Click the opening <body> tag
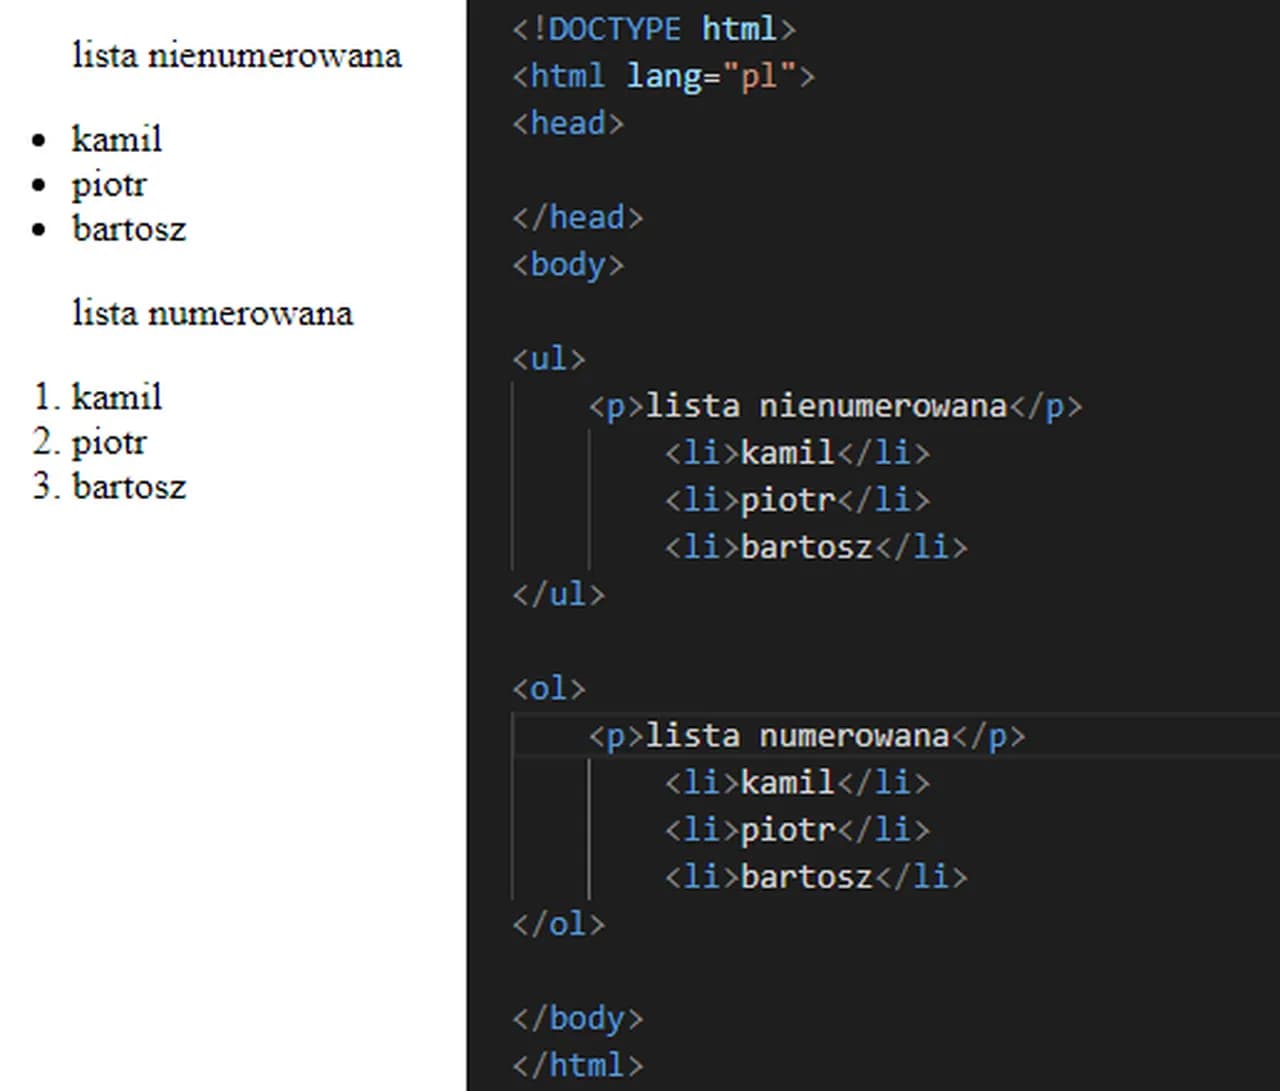 pos(567,264)
